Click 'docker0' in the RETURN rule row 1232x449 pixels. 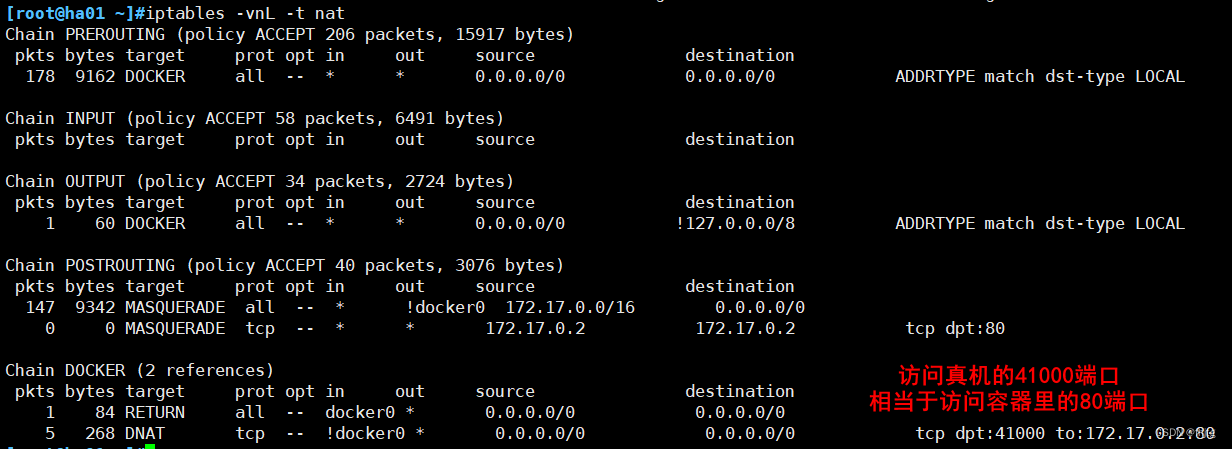(x=360, y=413)
